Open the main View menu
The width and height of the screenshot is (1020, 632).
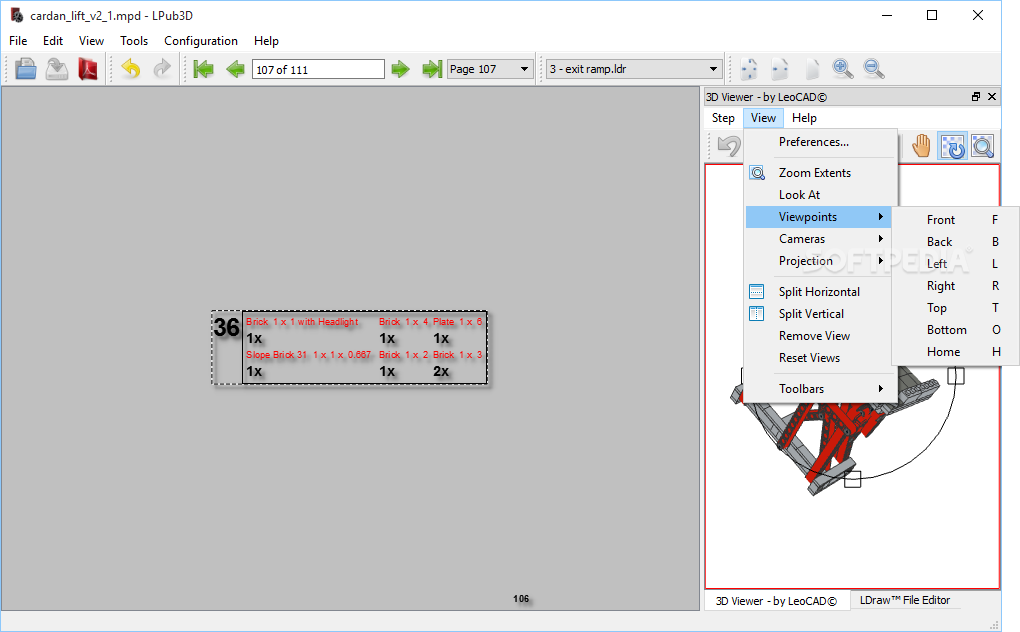(x=91, y=40)
